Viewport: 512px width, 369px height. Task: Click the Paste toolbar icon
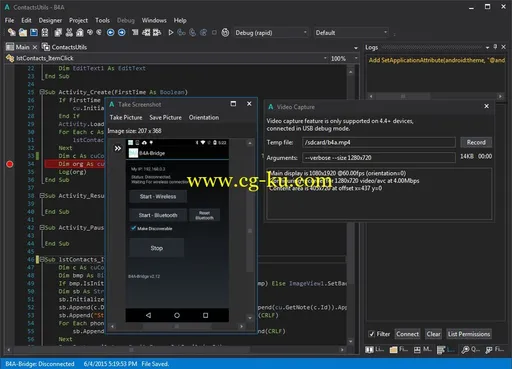[x=80, y=32]
